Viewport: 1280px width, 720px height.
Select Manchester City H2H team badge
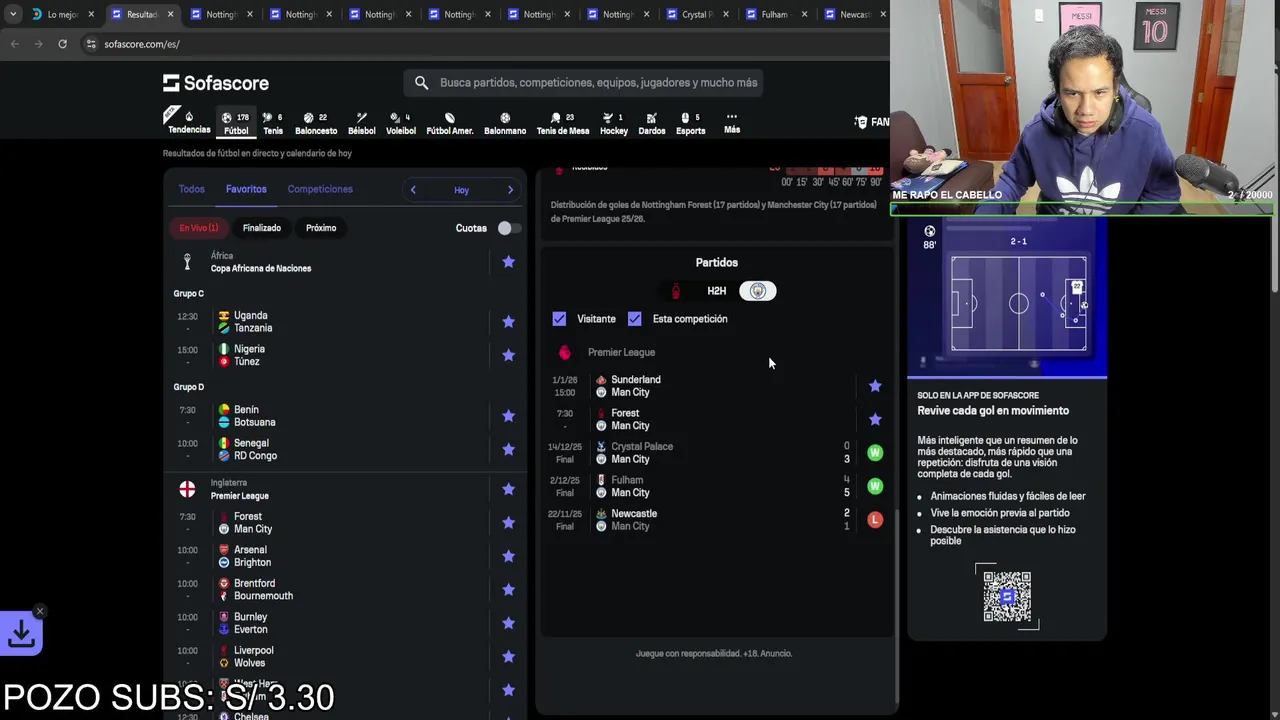coord(757,291)
